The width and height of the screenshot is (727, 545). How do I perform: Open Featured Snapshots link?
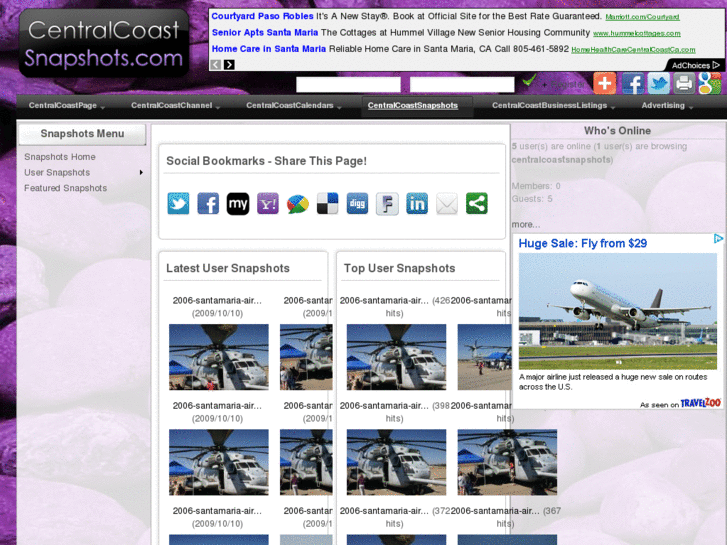(65, 188)
